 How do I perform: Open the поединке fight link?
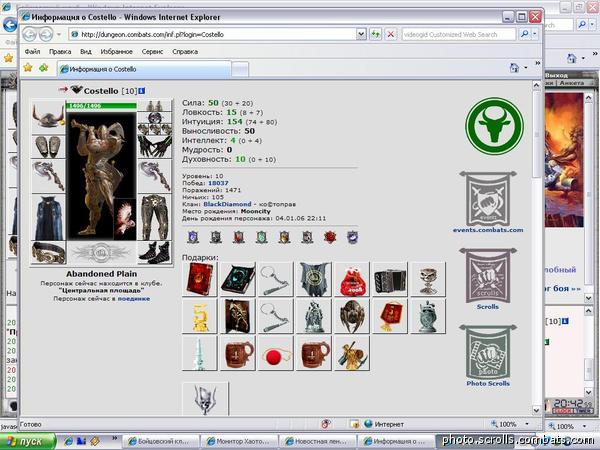pos(134,298)
